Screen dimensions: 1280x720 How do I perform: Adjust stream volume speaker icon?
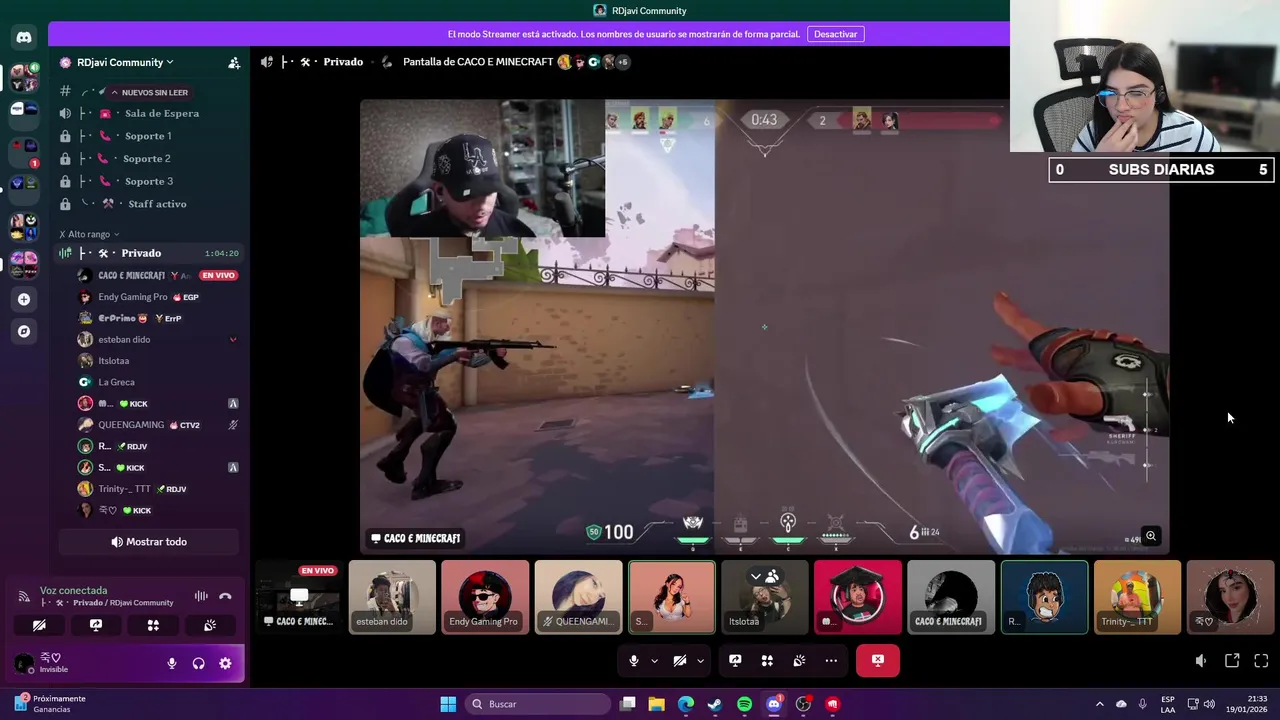pyautogui.click(x=1201, y=661)
